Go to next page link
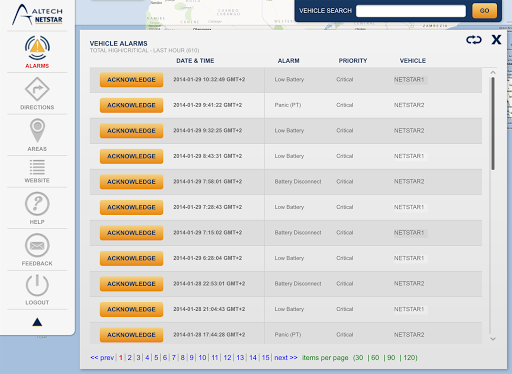This screenshot has width=512, height=374. 286,358
